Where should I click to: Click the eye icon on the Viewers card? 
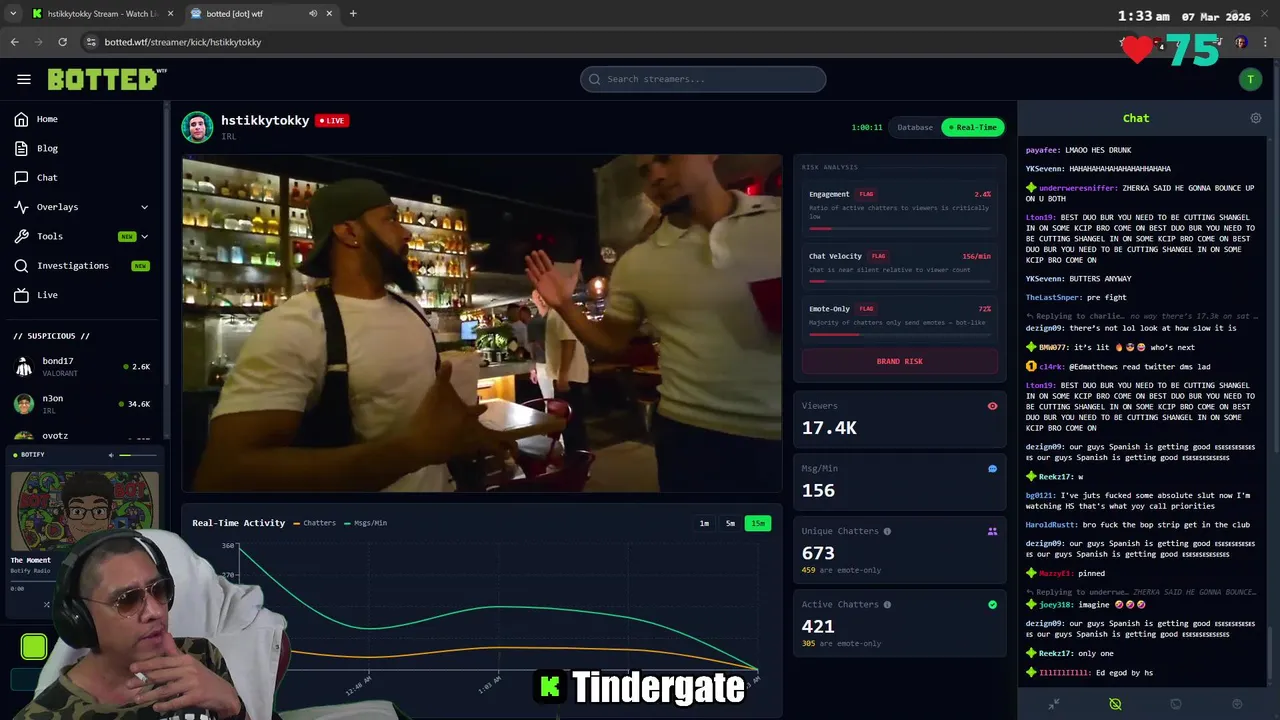992,406
